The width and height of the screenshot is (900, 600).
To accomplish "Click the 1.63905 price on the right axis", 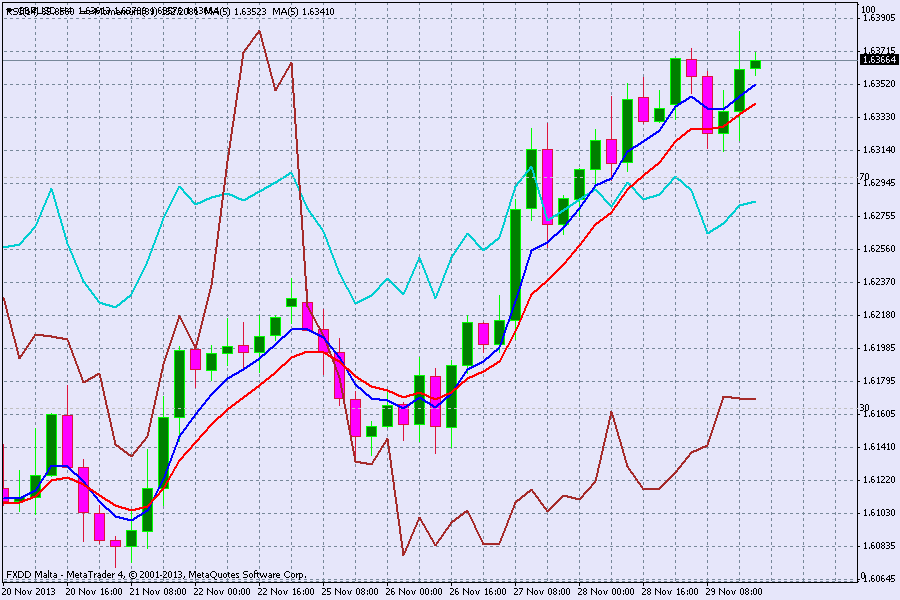I will point(877,18).
